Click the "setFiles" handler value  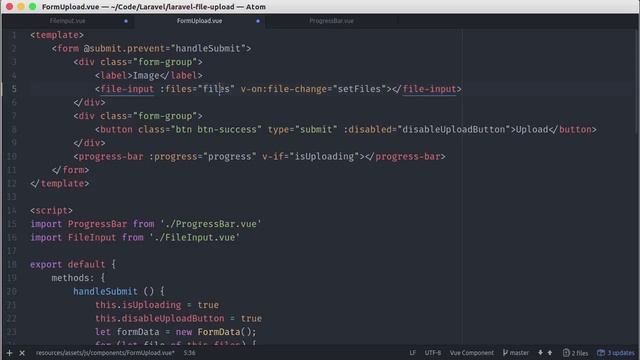[359, 89]
